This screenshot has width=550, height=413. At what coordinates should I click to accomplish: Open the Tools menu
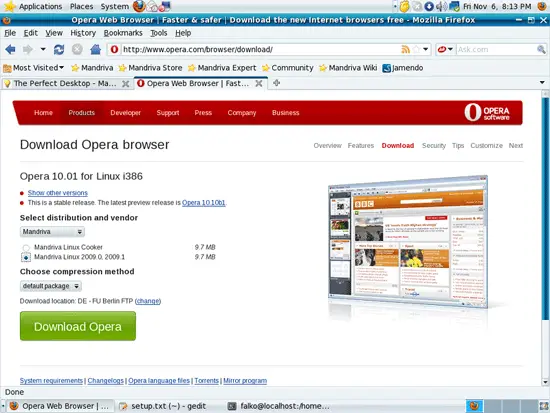pyautogui.click(x=159, y=33)
